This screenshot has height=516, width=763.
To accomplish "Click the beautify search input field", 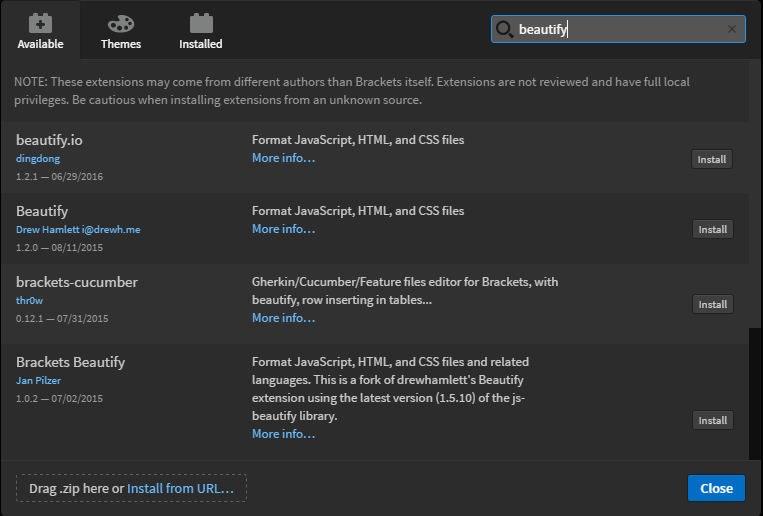I will (x=620, y=29).
